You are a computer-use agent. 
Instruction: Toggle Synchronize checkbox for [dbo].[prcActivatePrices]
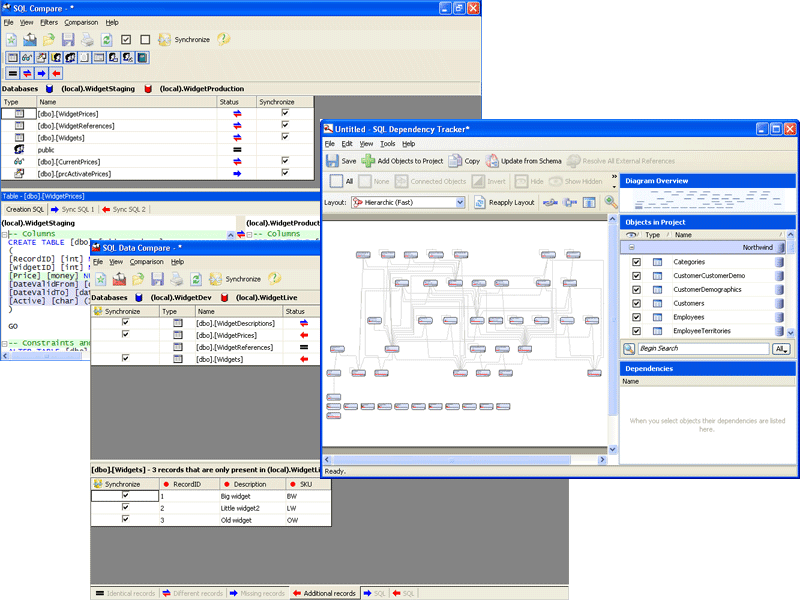point(285,172)
